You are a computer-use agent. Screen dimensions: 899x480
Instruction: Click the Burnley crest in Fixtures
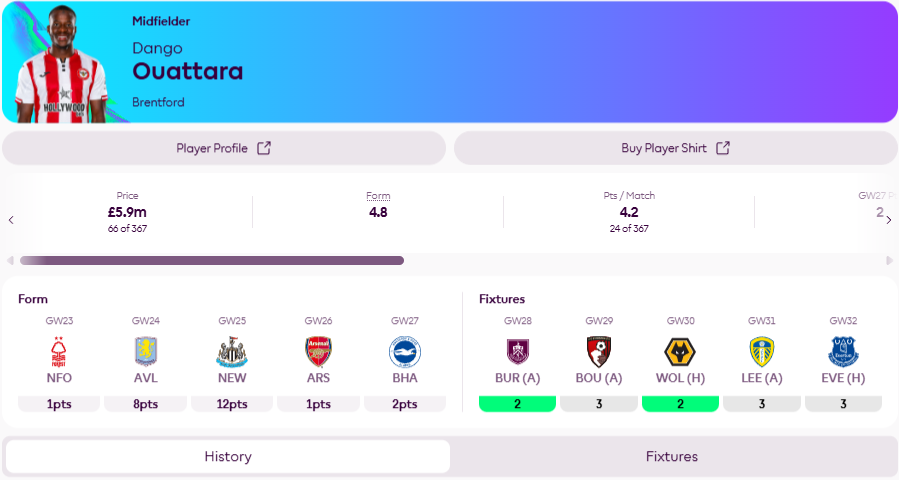[517, 352]
